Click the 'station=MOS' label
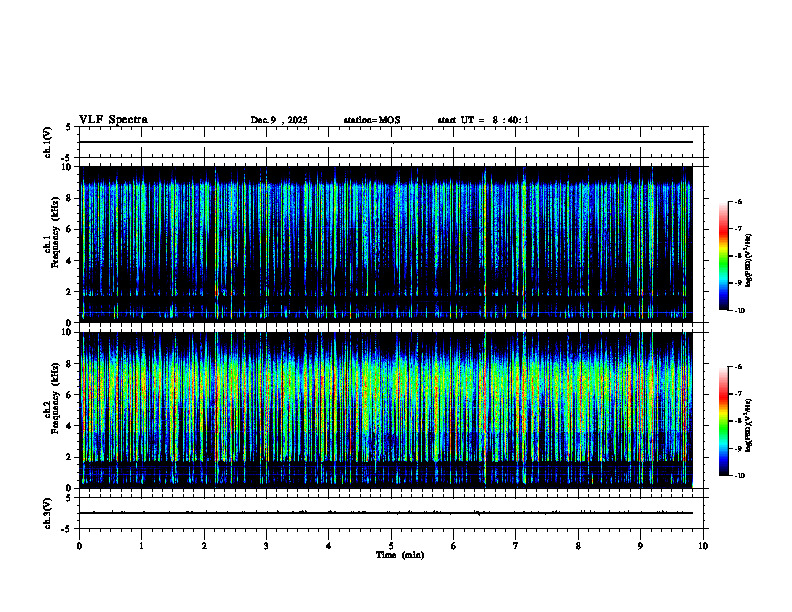792x612 pixels. tap(372, 120)
